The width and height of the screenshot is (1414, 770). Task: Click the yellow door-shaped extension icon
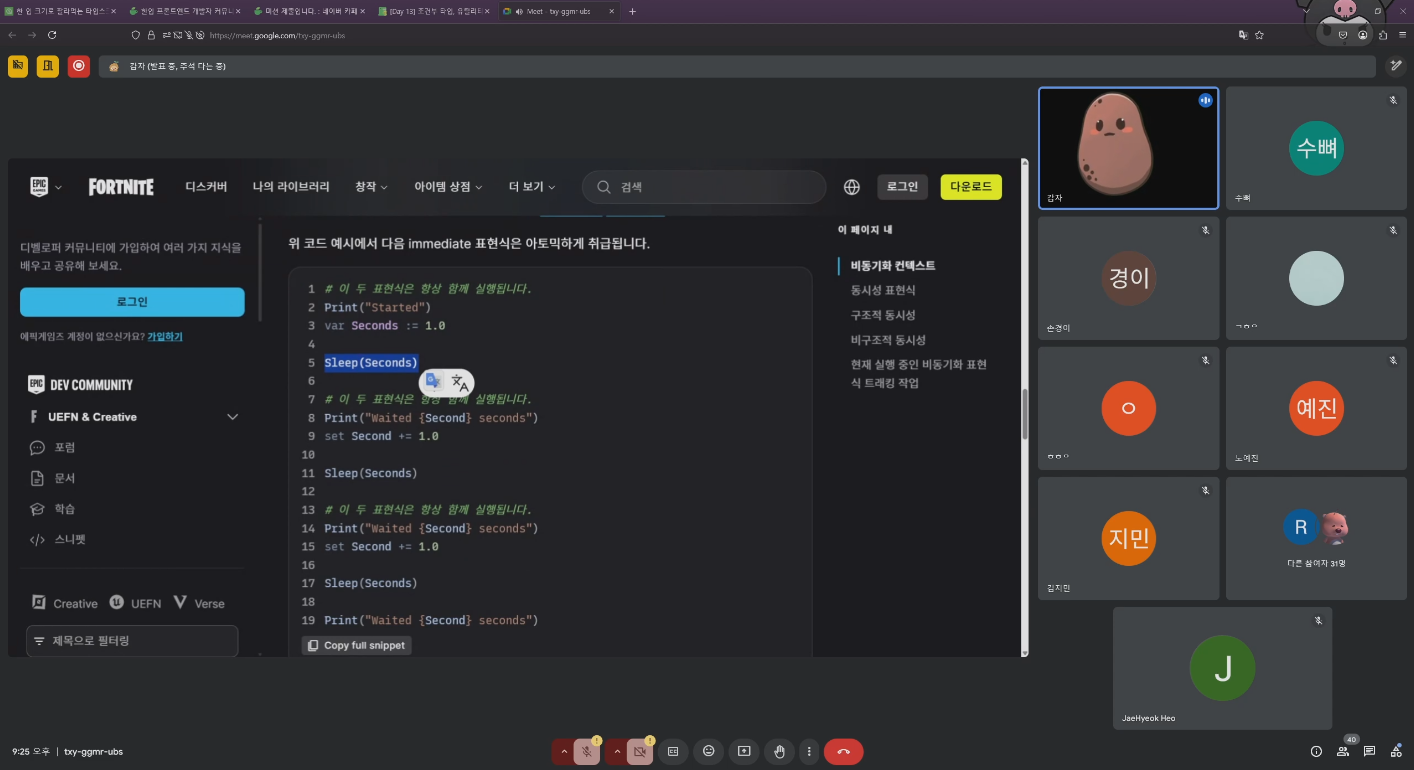click(48, 66)
